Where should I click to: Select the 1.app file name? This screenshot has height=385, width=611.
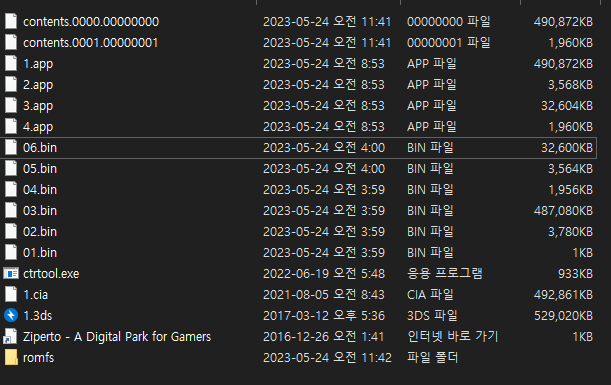pos(38,64)
